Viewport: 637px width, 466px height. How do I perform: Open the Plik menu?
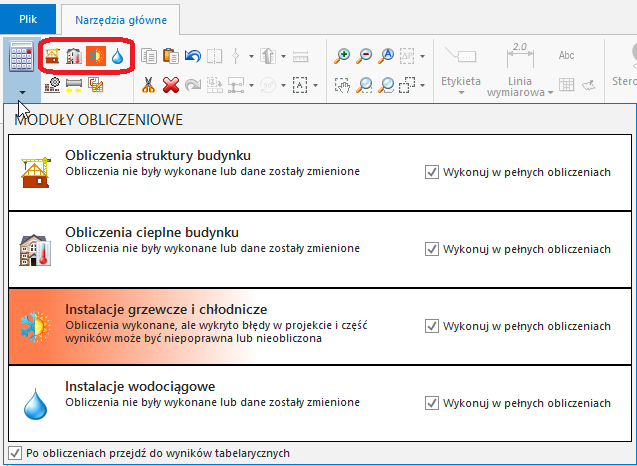tap(29, 17)
